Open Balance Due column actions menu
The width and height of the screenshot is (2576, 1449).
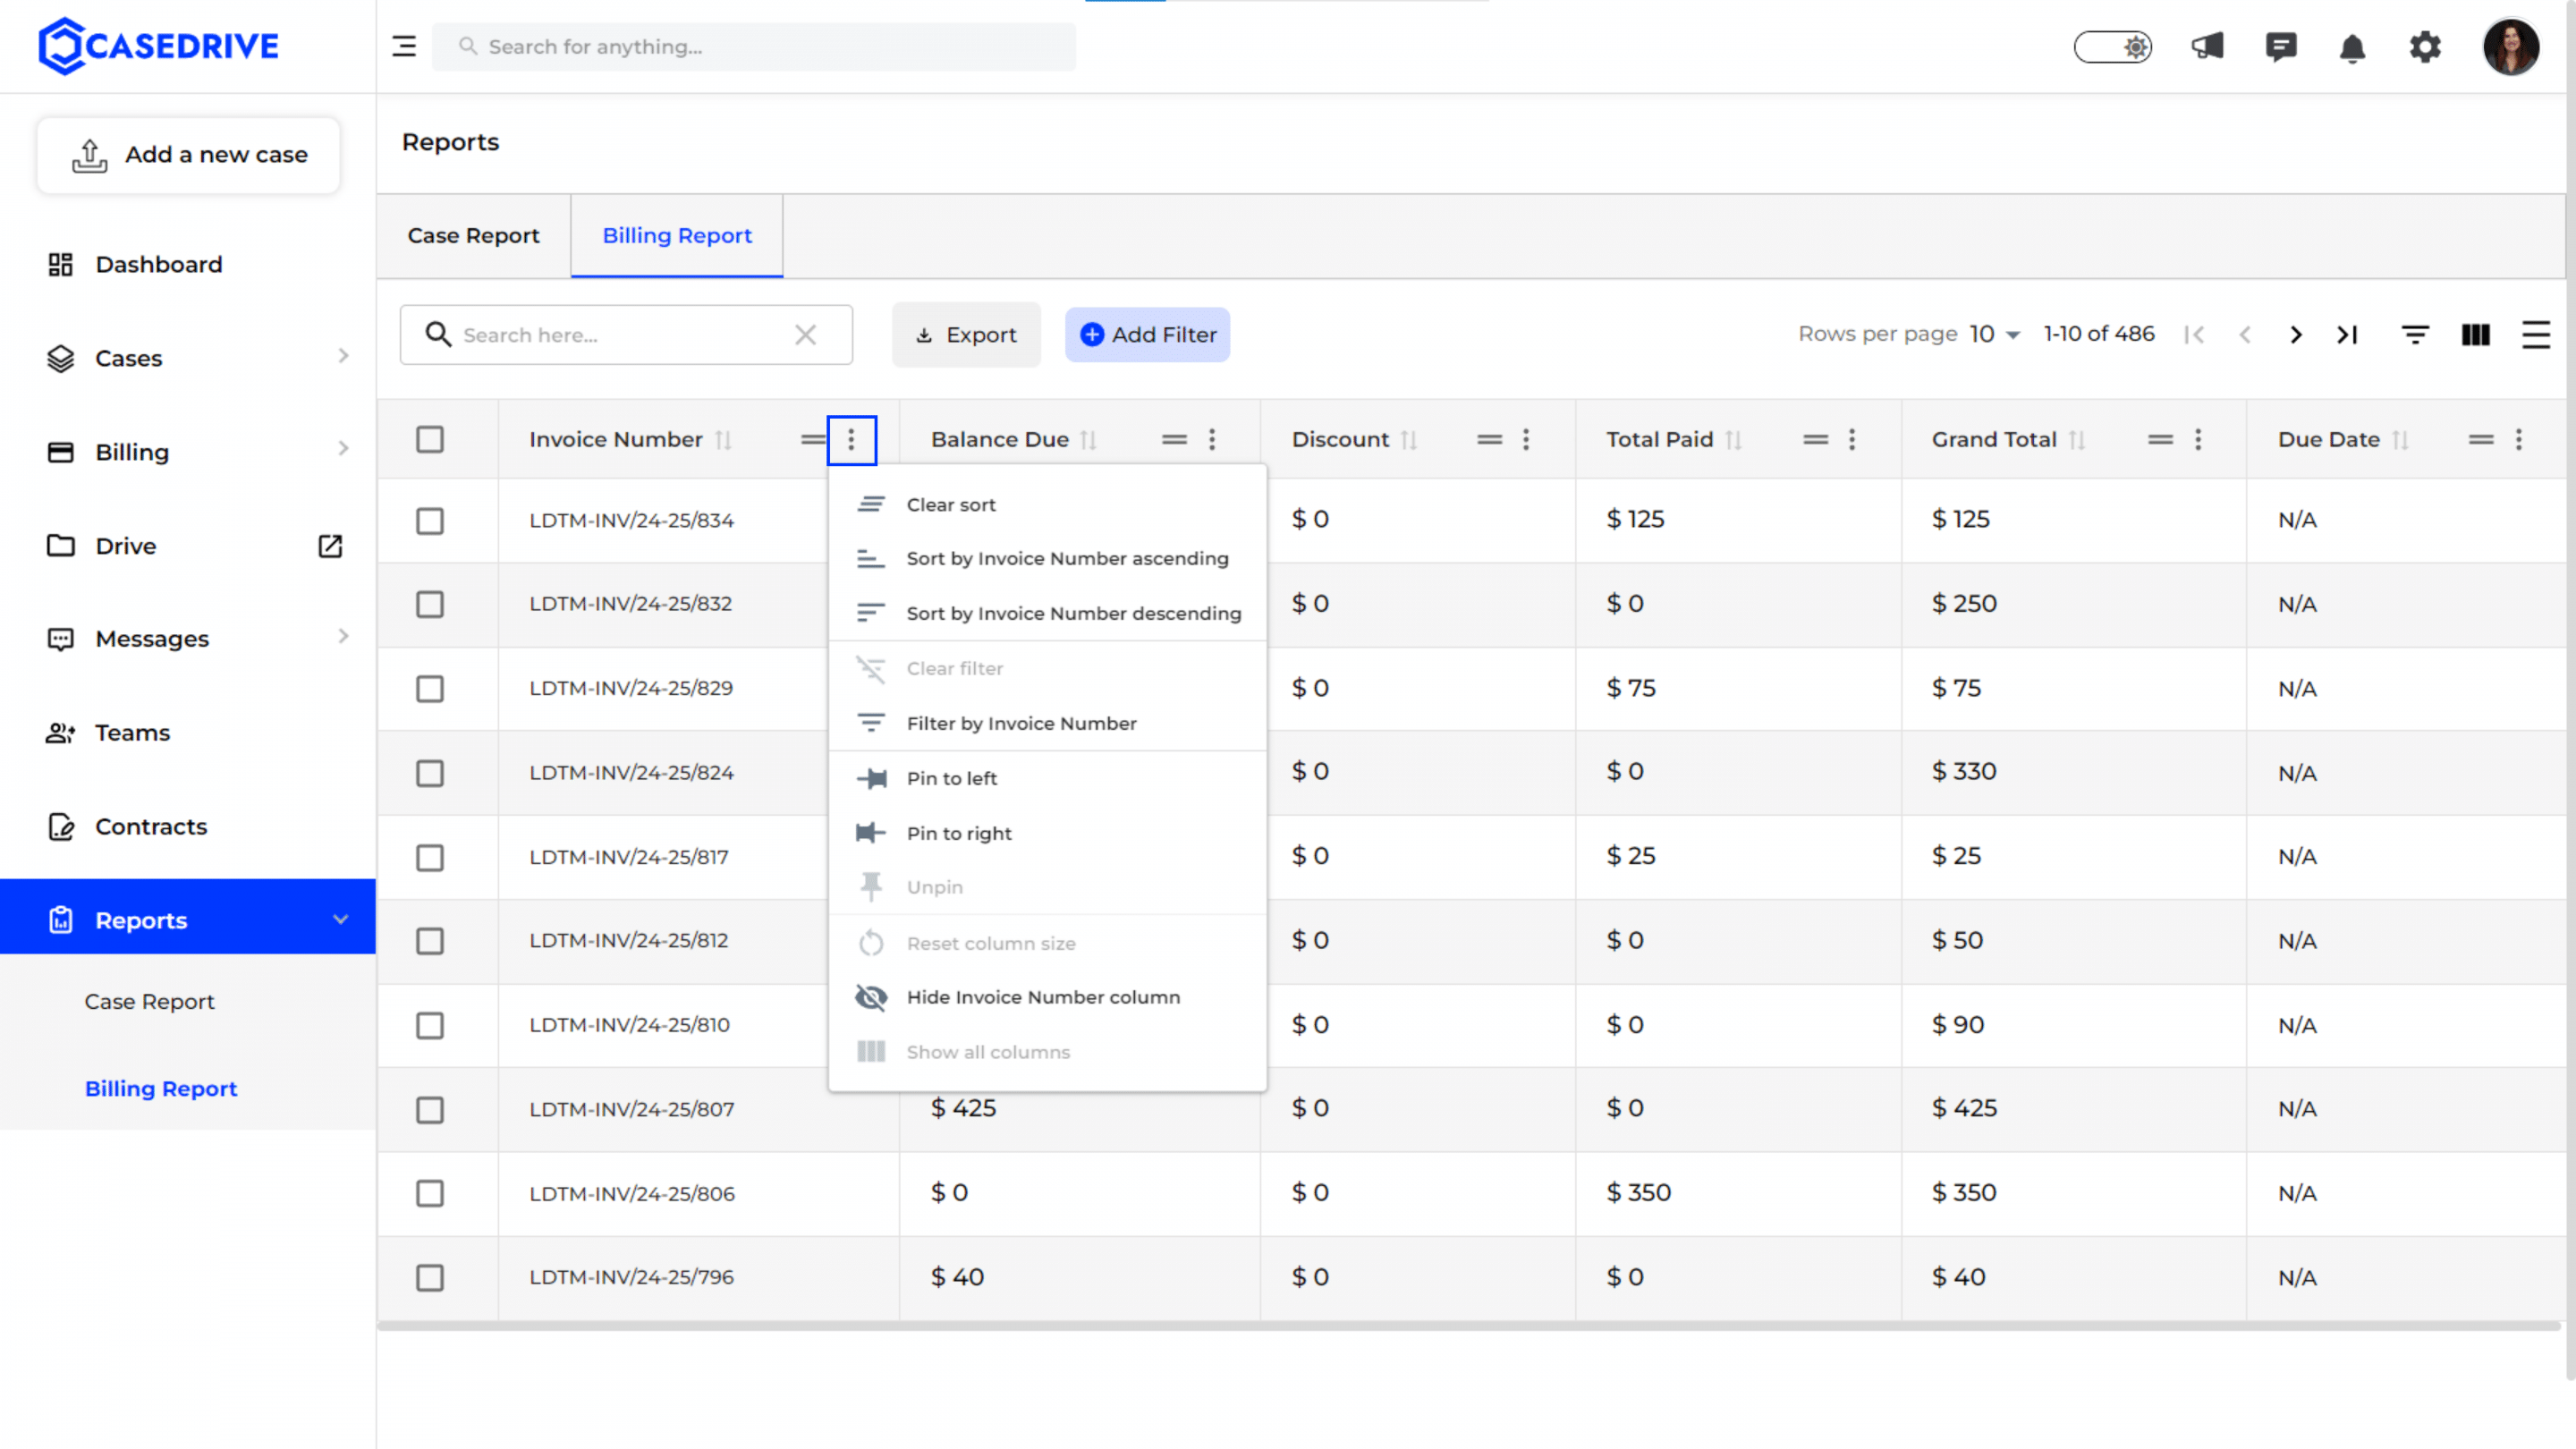[x=1212, y=439]
